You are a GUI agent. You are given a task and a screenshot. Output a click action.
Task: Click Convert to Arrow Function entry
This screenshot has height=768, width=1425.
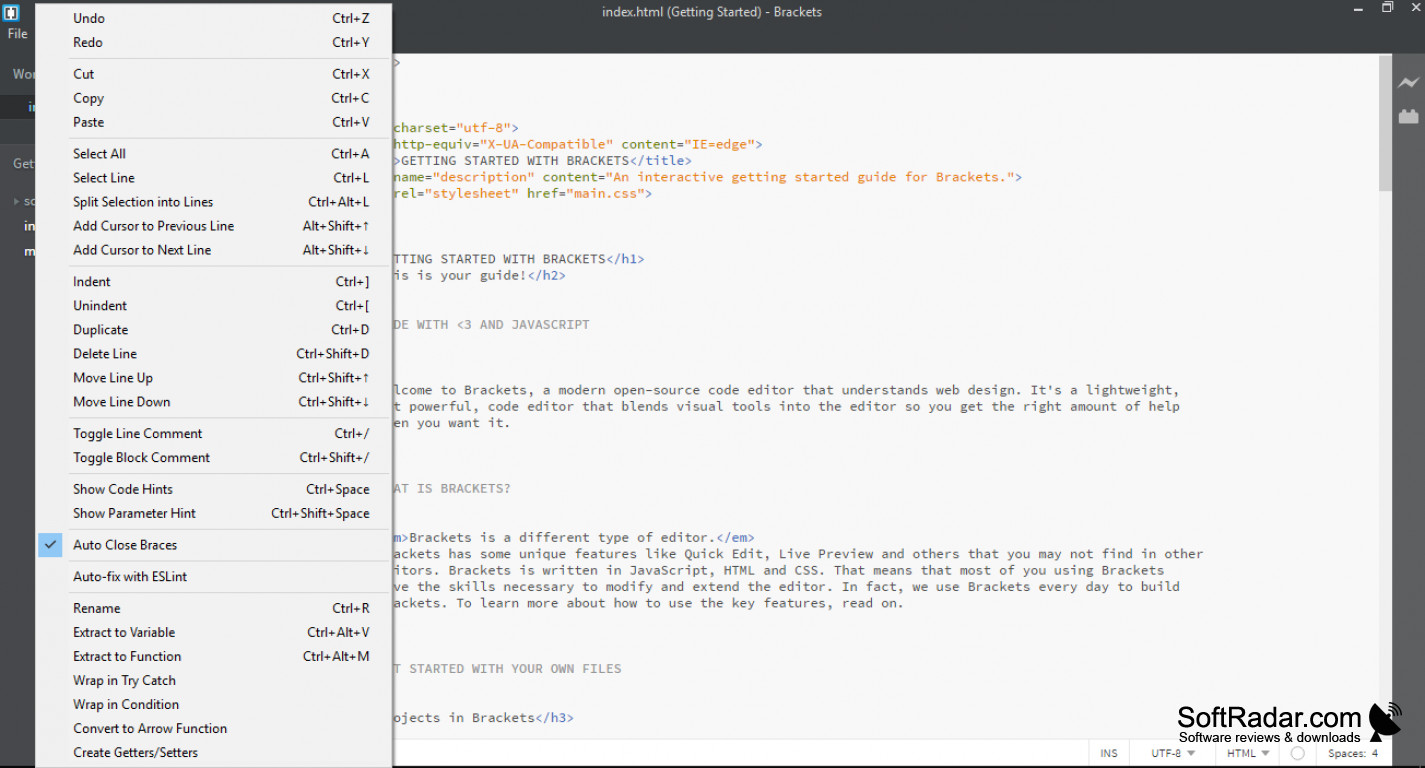point(150,728)
